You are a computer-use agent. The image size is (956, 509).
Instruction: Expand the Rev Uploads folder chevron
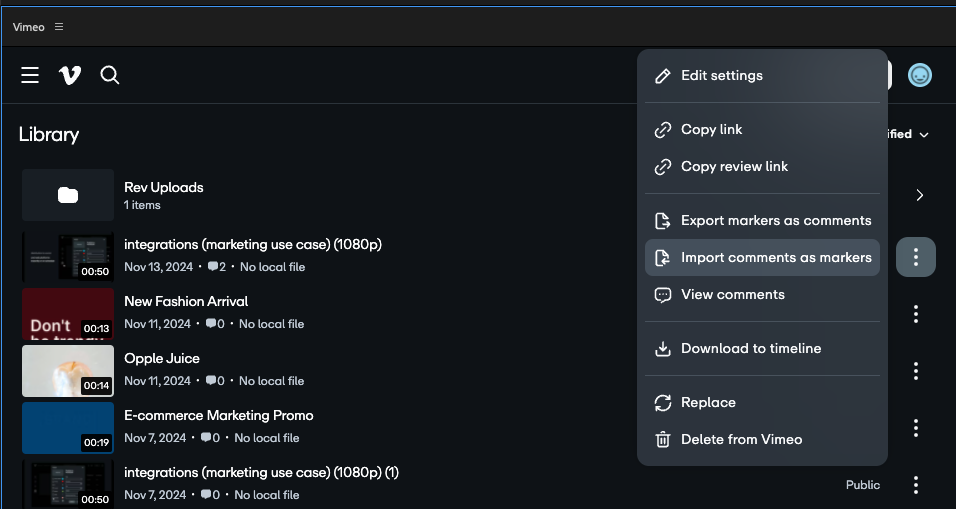click(x=919, y=195)
